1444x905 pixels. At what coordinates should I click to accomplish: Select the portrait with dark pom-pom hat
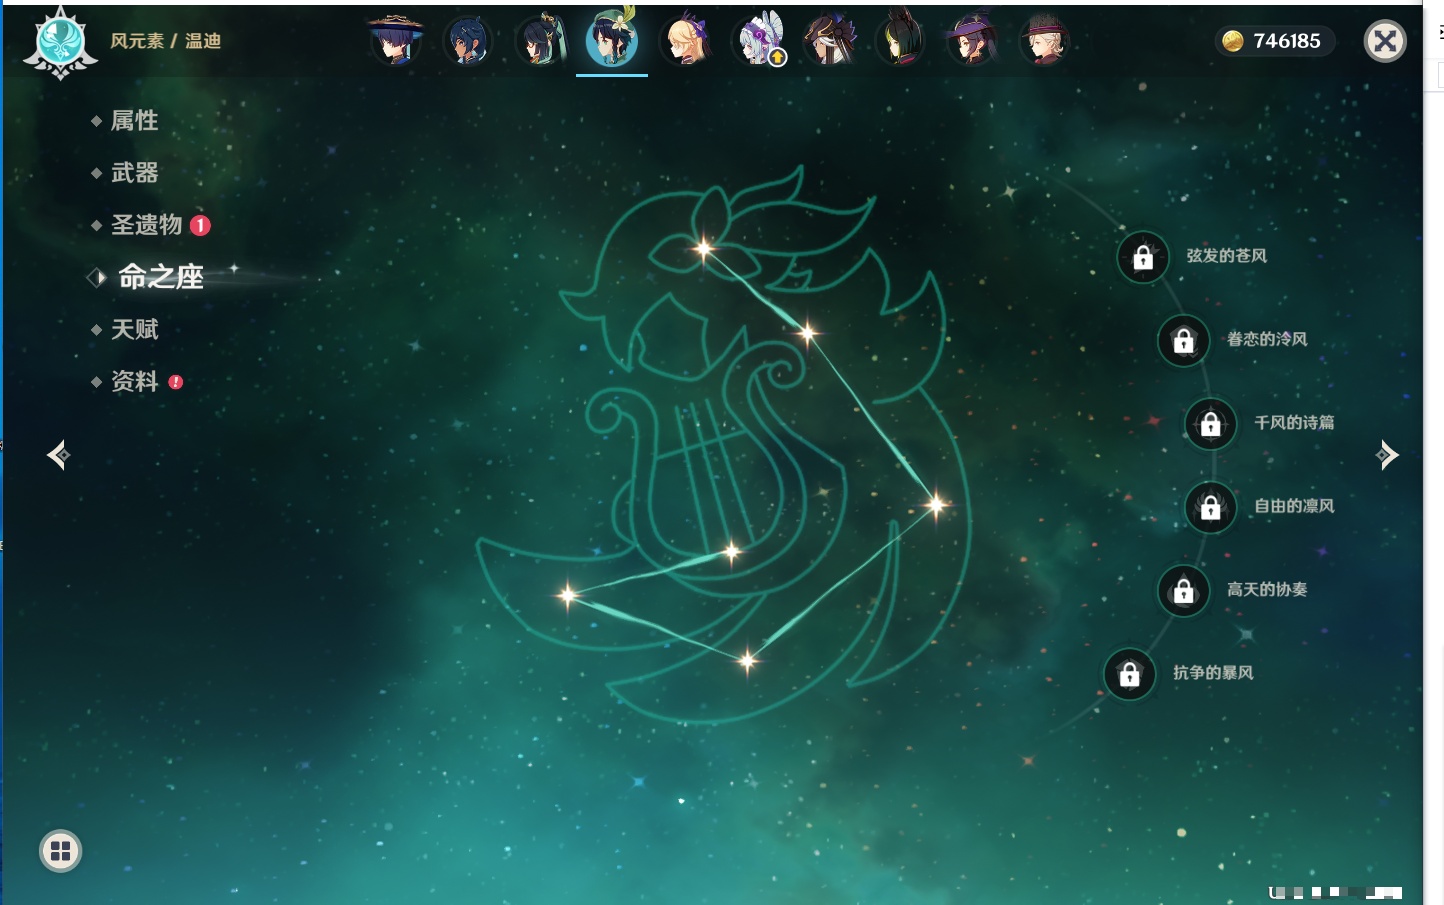point(830,41)
